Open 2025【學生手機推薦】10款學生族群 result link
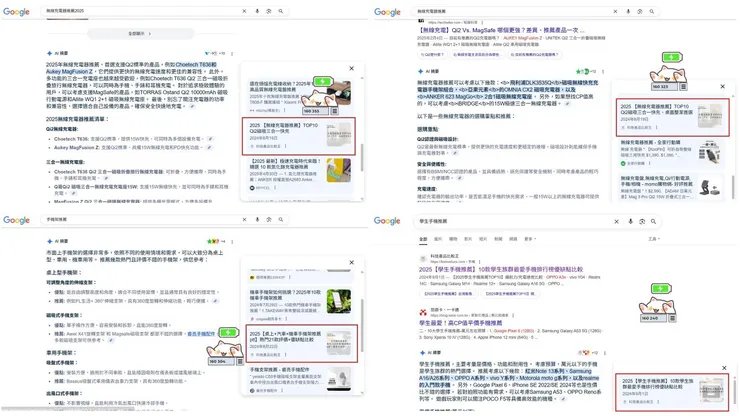The height and width of the screenshot is (416, 740). click(501, 269)
